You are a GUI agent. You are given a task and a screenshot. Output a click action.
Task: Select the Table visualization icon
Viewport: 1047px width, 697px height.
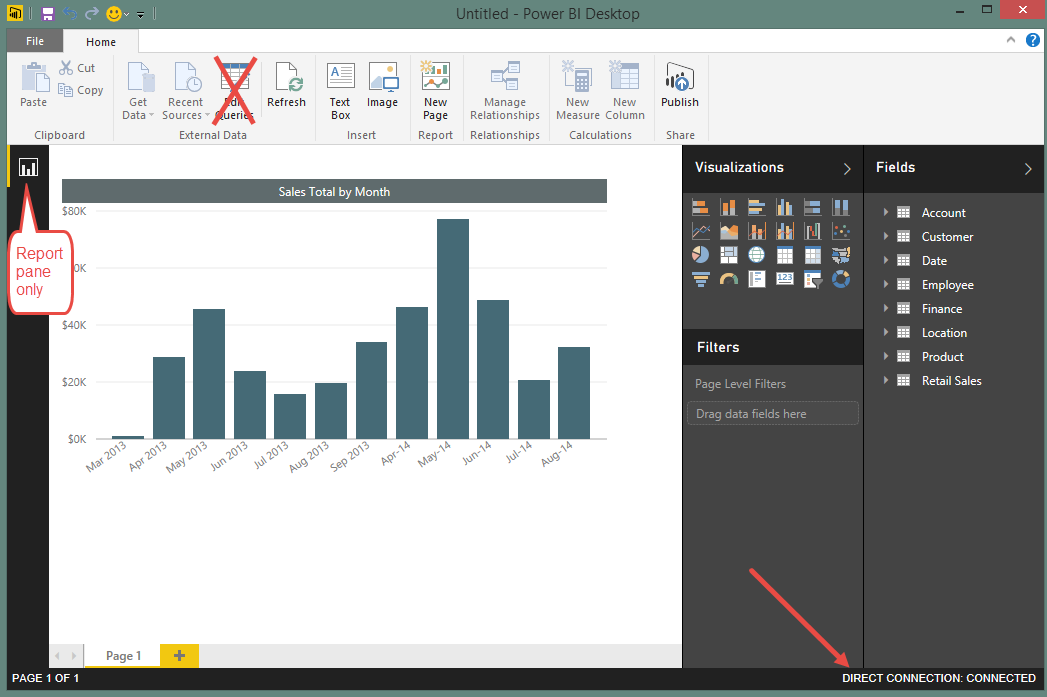pos(785,255)
